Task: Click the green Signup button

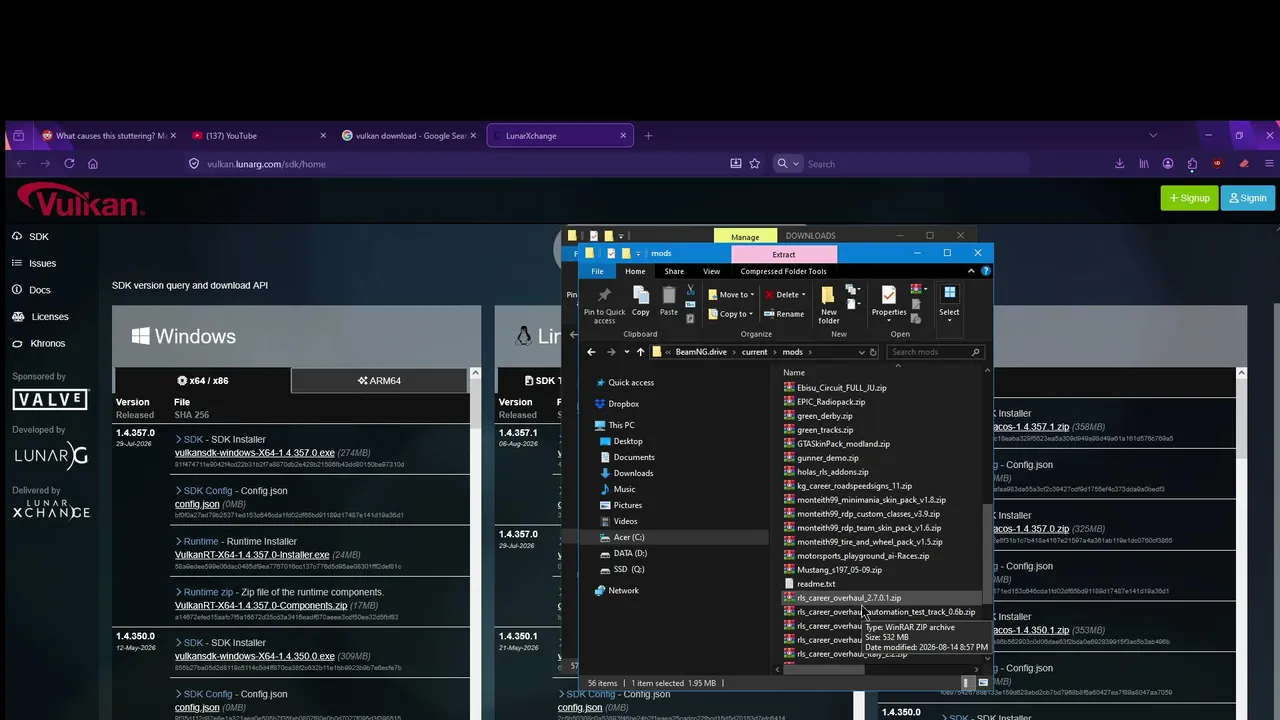Action: point(1189,198)
